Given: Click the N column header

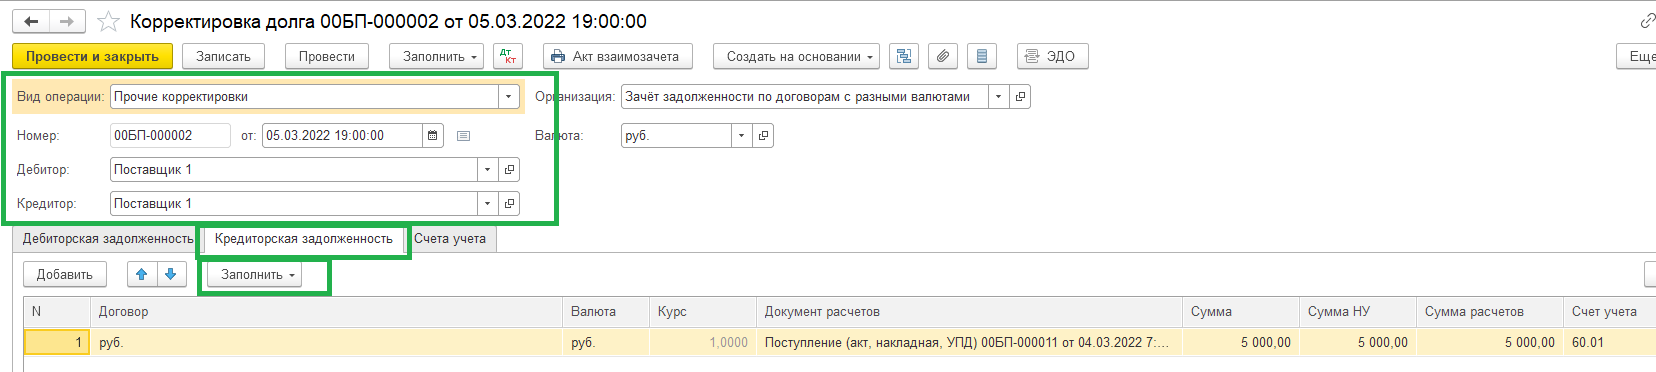Looking at the screenshot, I should tap(57, 312).
